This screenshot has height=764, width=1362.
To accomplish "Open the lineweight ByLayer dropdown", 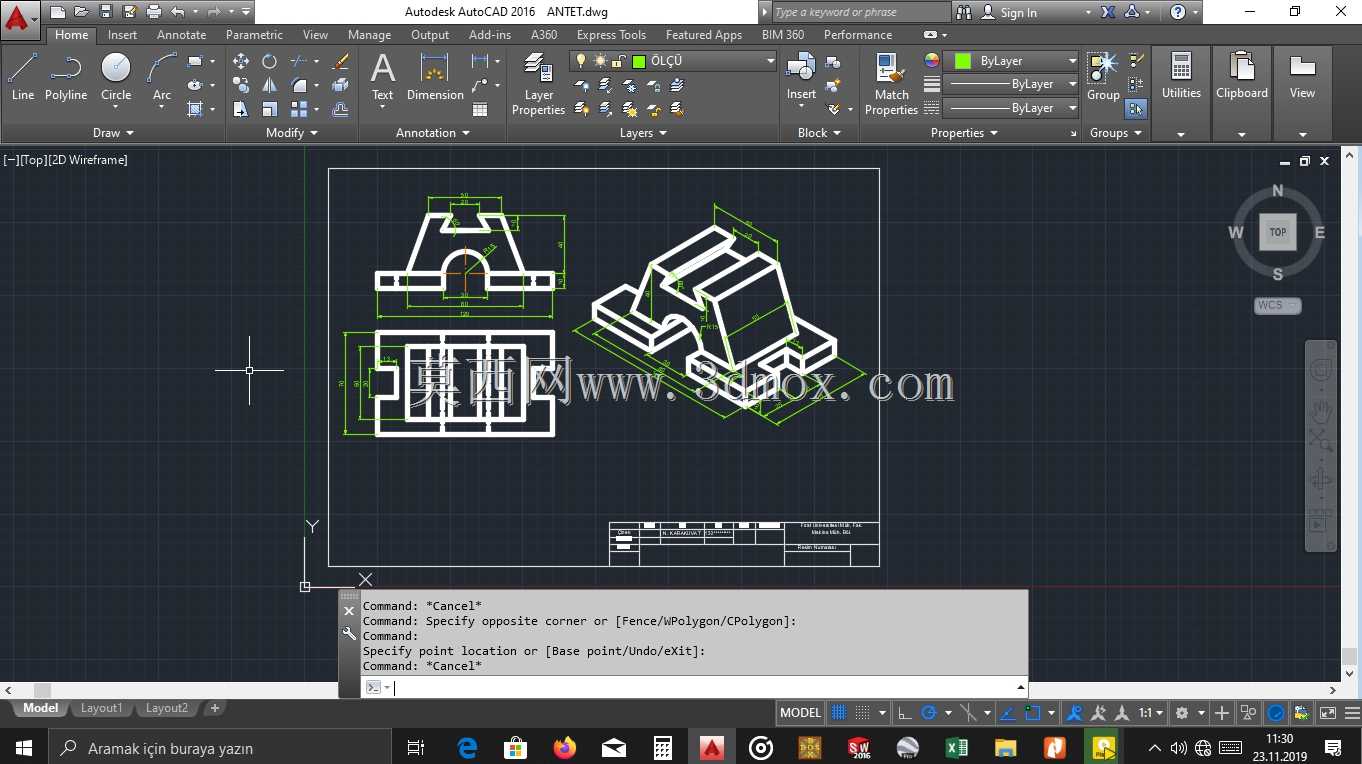I will point(1011,84).
